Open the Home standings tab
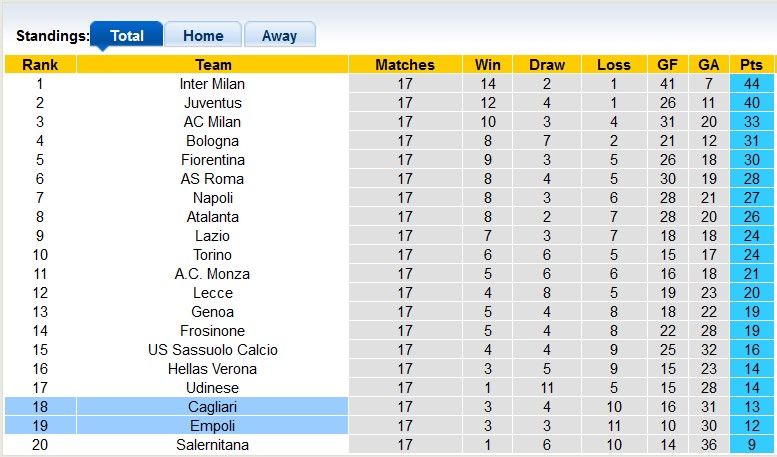Screen dimensions: 777x457 [x=203, y=36]
